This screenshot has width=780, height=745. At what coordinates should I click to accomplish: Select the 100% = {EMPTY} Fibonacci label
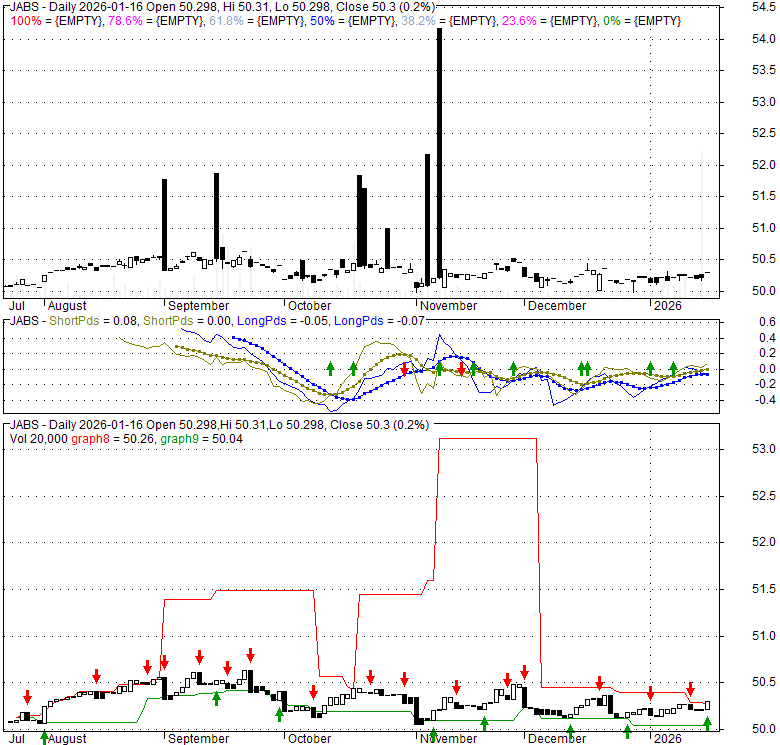click(42, 20)
